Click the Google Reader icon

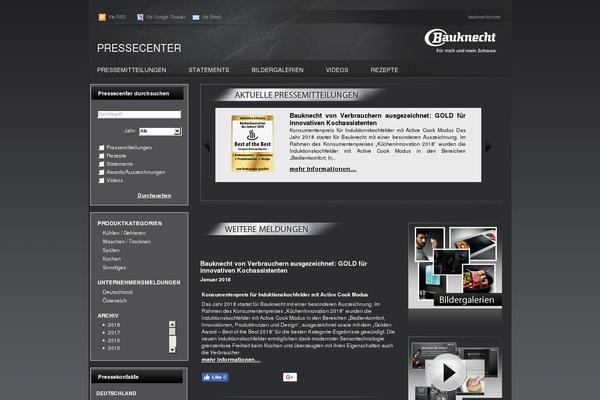point(140,17)
